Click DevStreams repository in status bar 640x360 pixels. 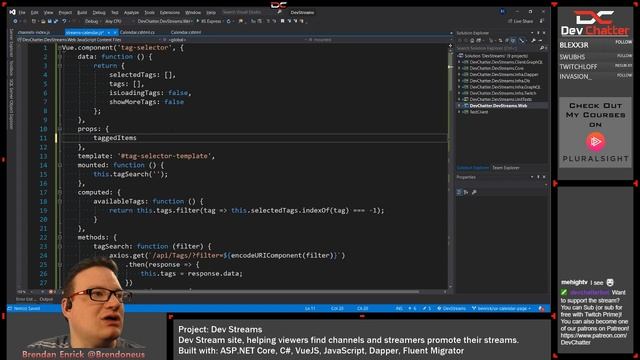[x=454, y=309]
